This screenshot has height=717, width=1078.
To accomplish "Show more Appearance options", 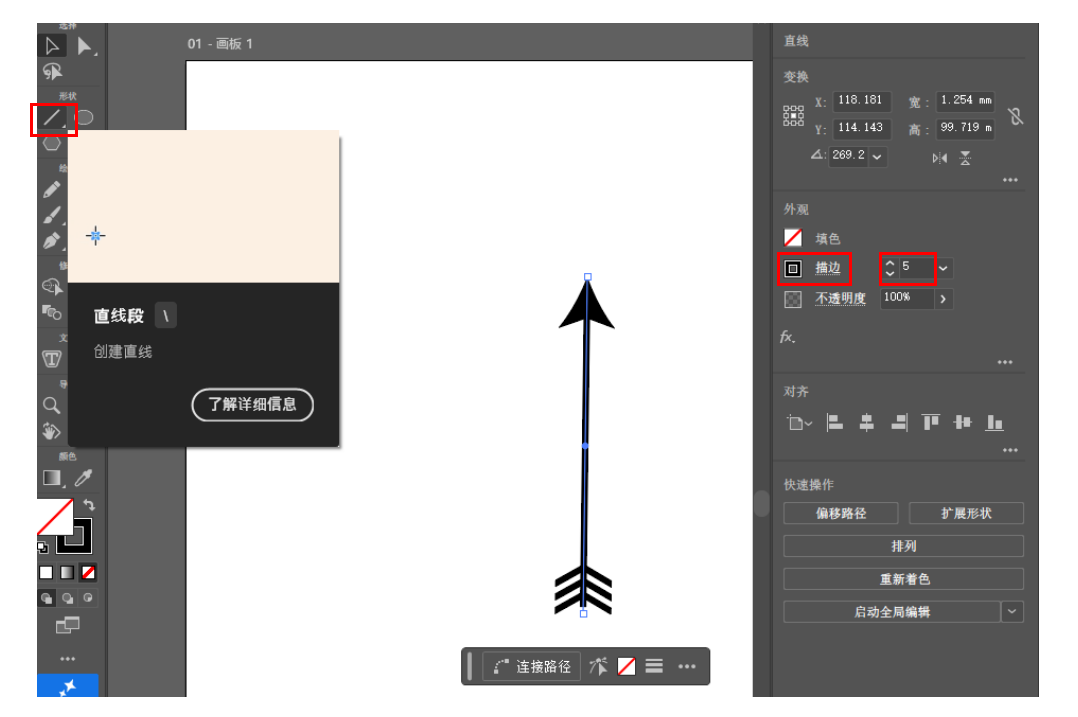I will click(x=1005, y=362).
